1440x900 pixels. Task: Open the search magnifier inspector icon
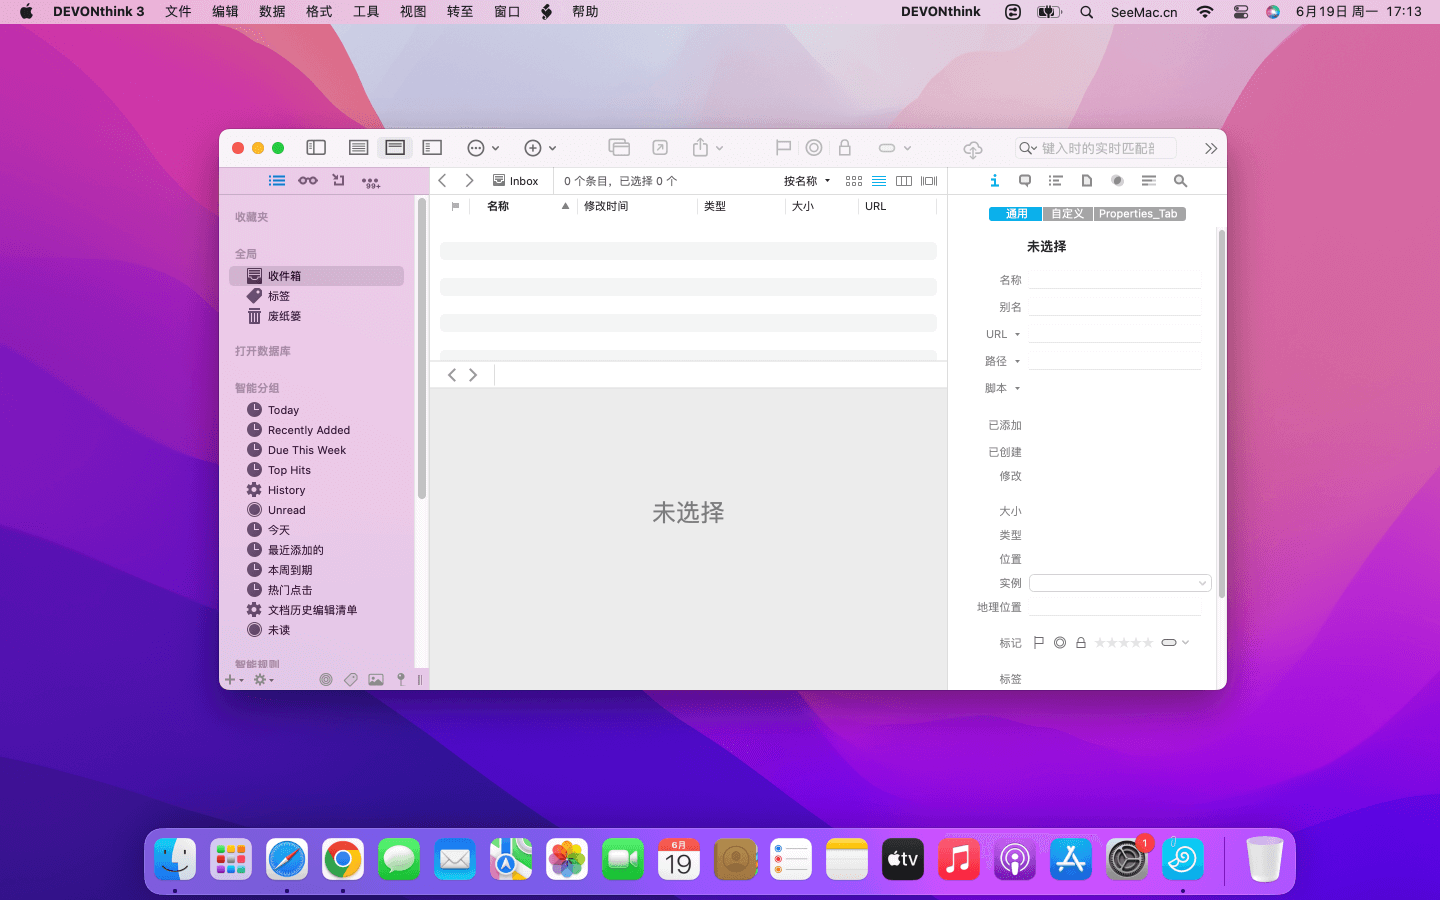[x=1180, y=181]
